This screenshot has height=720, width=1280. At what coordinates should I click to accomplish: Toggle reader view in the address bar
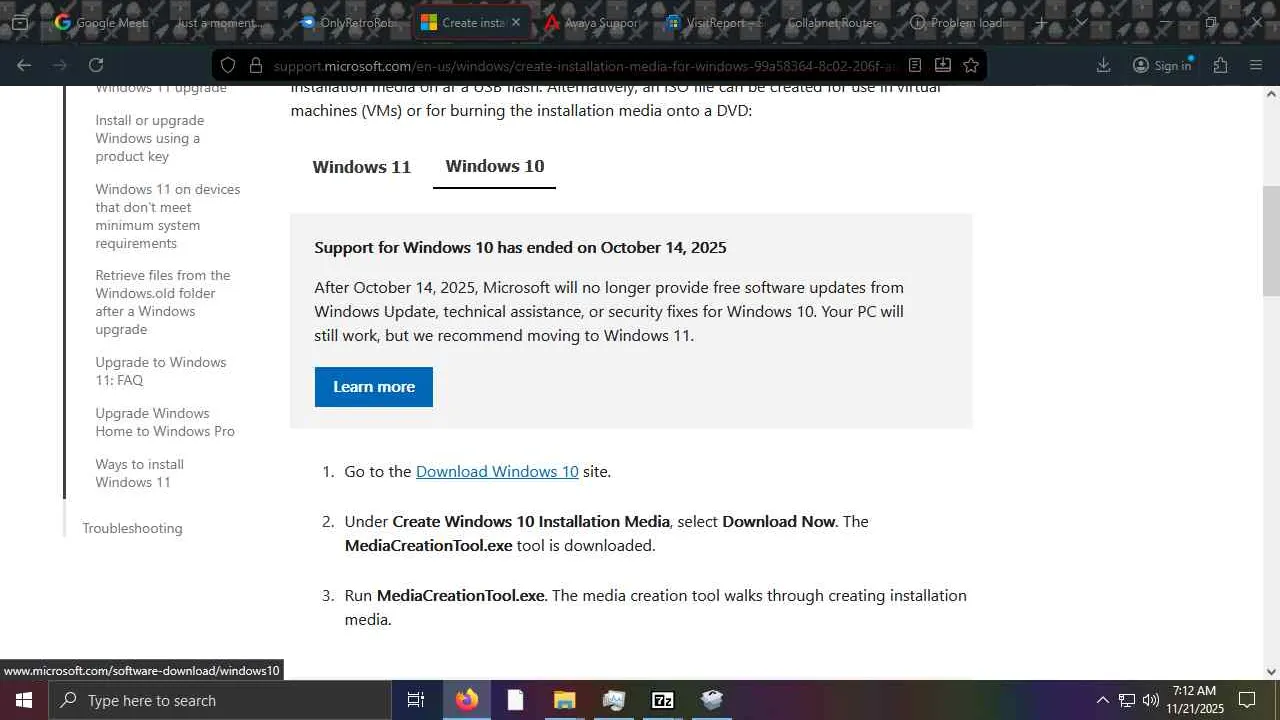(x=914, y=65)
